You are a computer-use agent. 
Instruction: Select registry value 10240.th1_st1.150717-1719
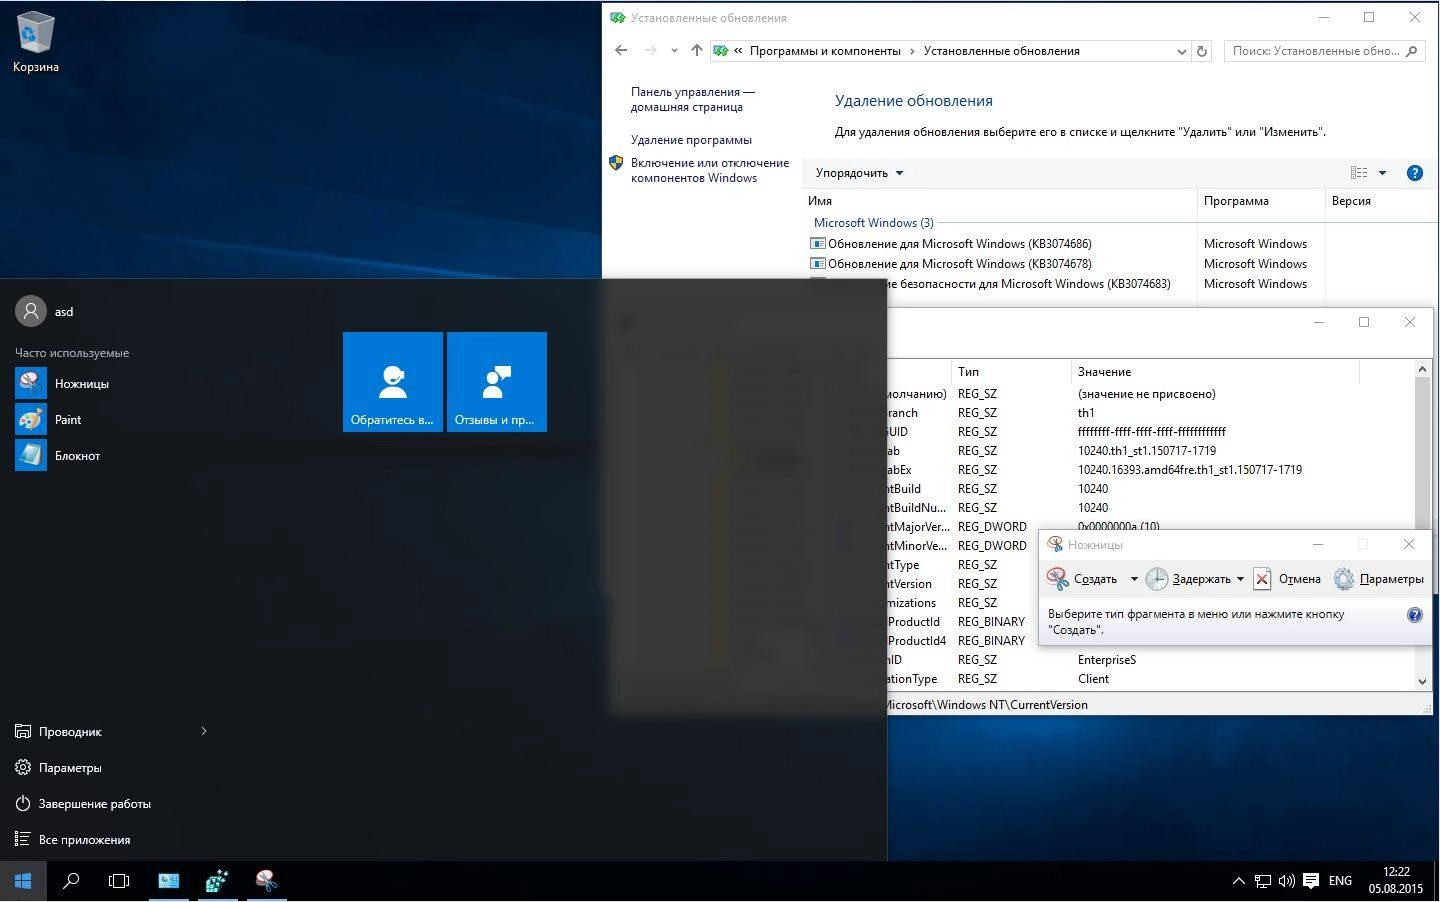[1146, 451]
